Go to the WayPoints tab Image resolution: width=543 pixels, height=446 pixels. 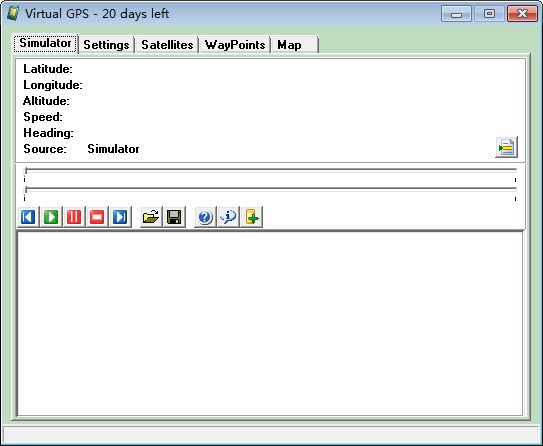[x=235, y=45]
